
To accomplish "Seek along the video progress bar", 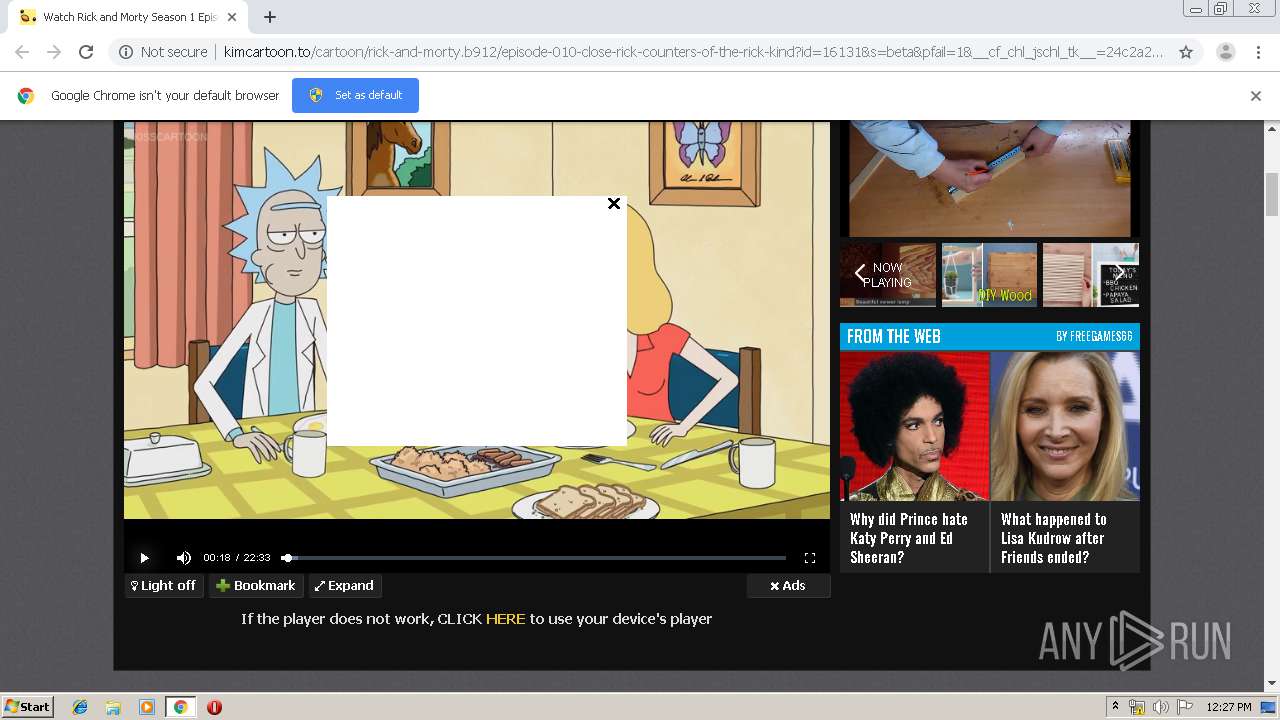I will 533,558.
